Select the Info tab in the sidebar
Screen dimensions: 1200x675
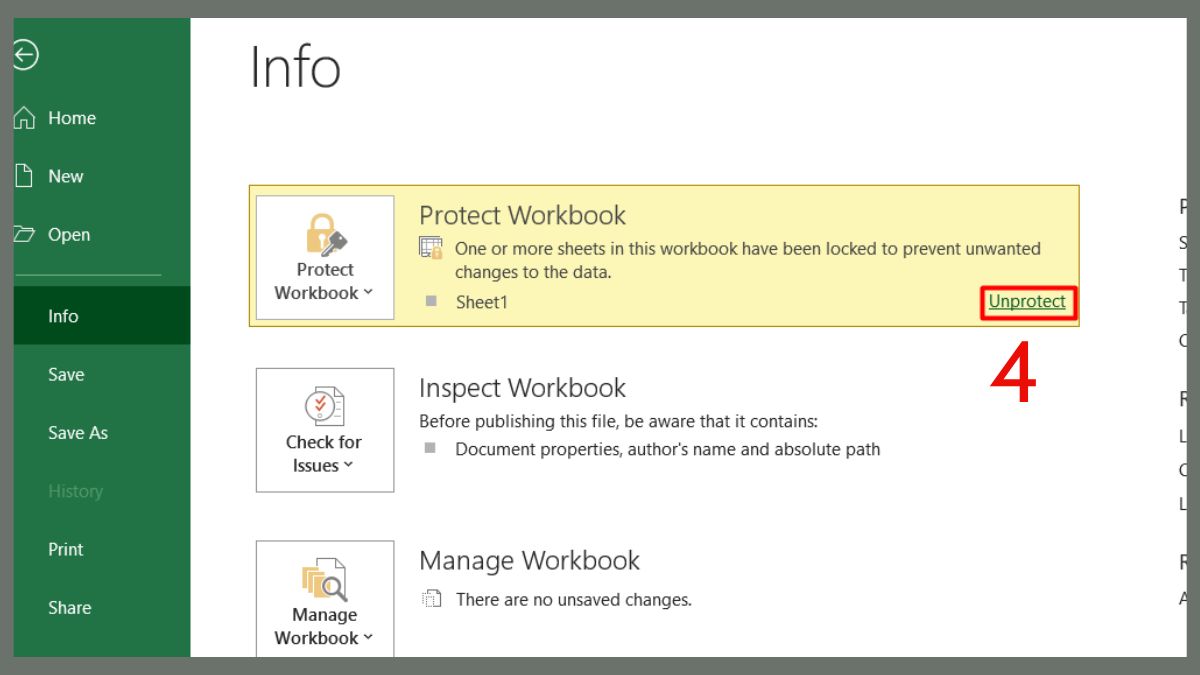coord(63,315)
